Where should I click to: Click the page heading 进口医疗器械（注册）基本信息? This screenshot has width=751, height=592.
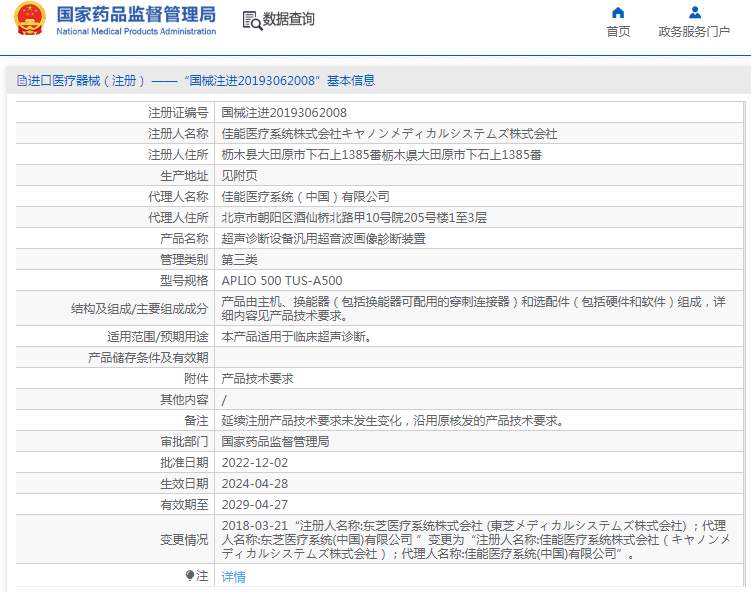click(201, 80)
